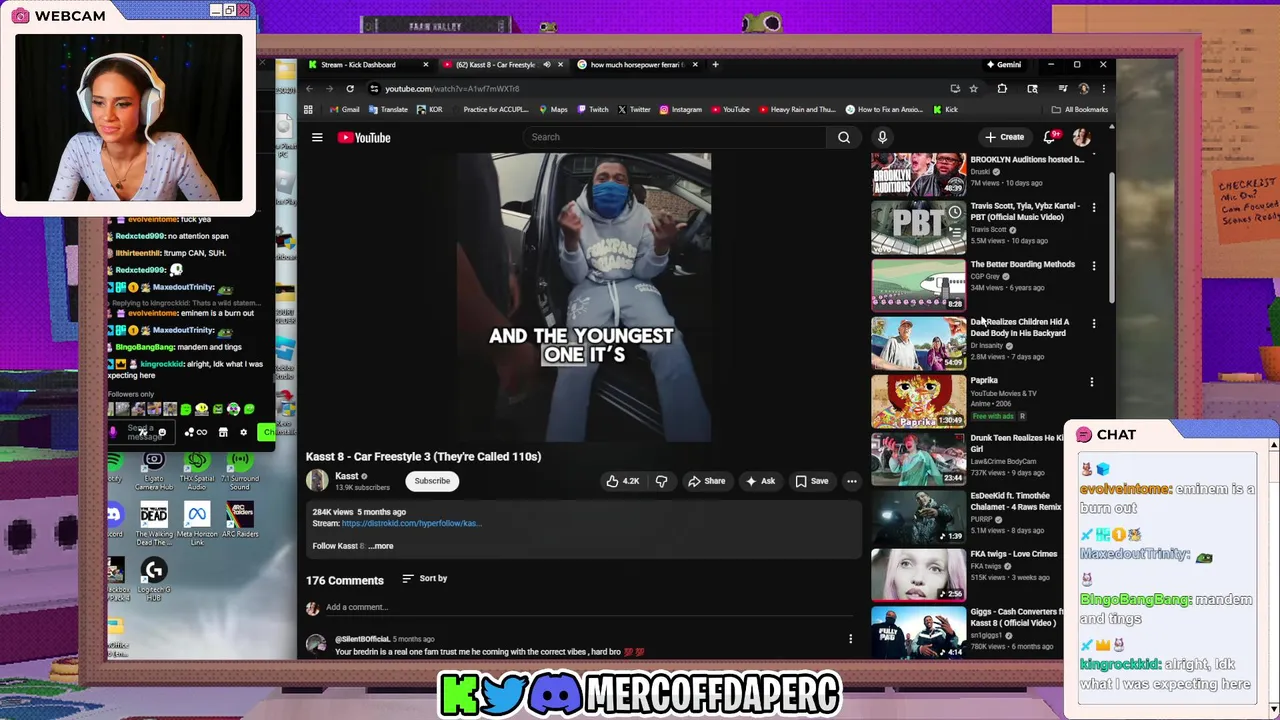
Task: Focus the YouTube Search field
Action: coord(675,137)
